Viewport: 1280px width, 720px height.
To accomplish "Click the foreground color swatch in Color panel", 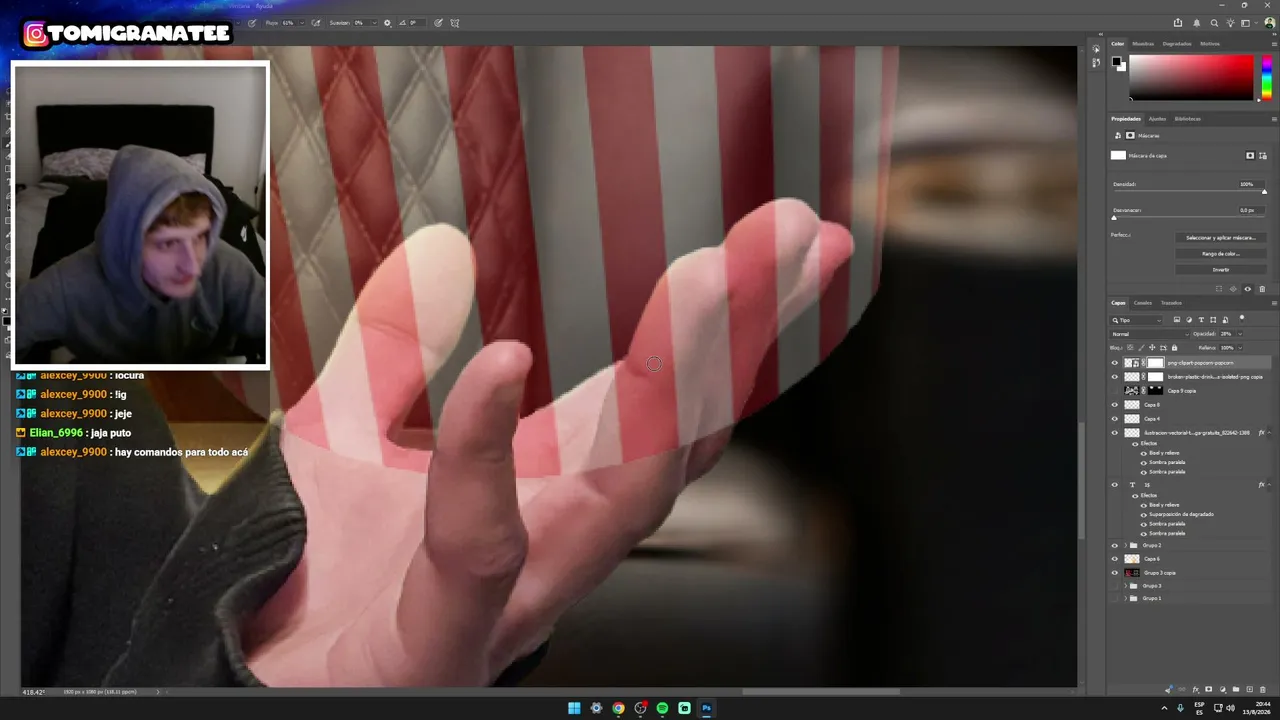I will pyautogui.click(x=1117, y=62).
